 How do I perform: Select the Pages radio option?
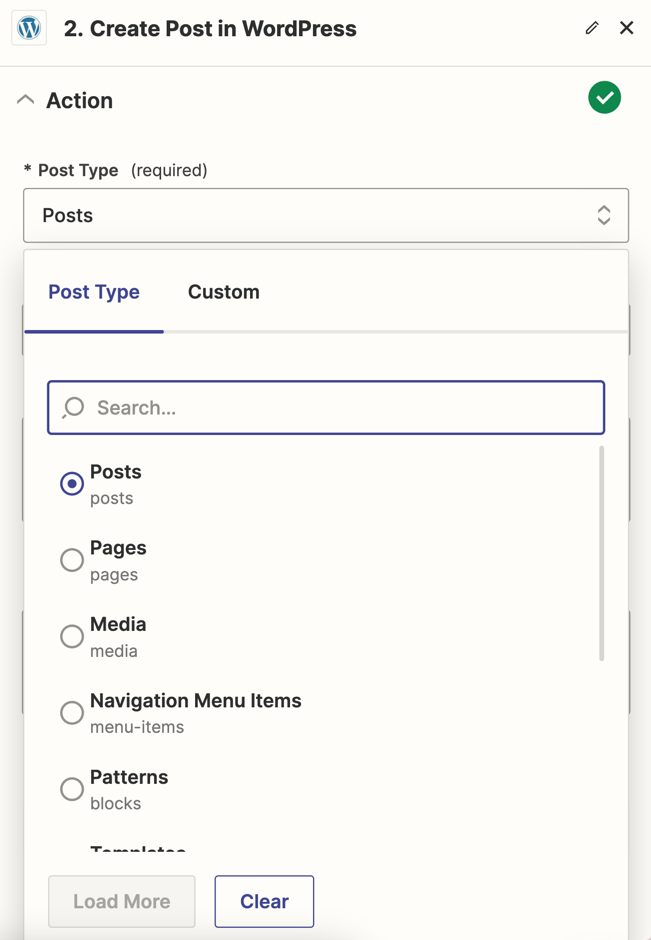pyautogui.click(x=72, y=560)
